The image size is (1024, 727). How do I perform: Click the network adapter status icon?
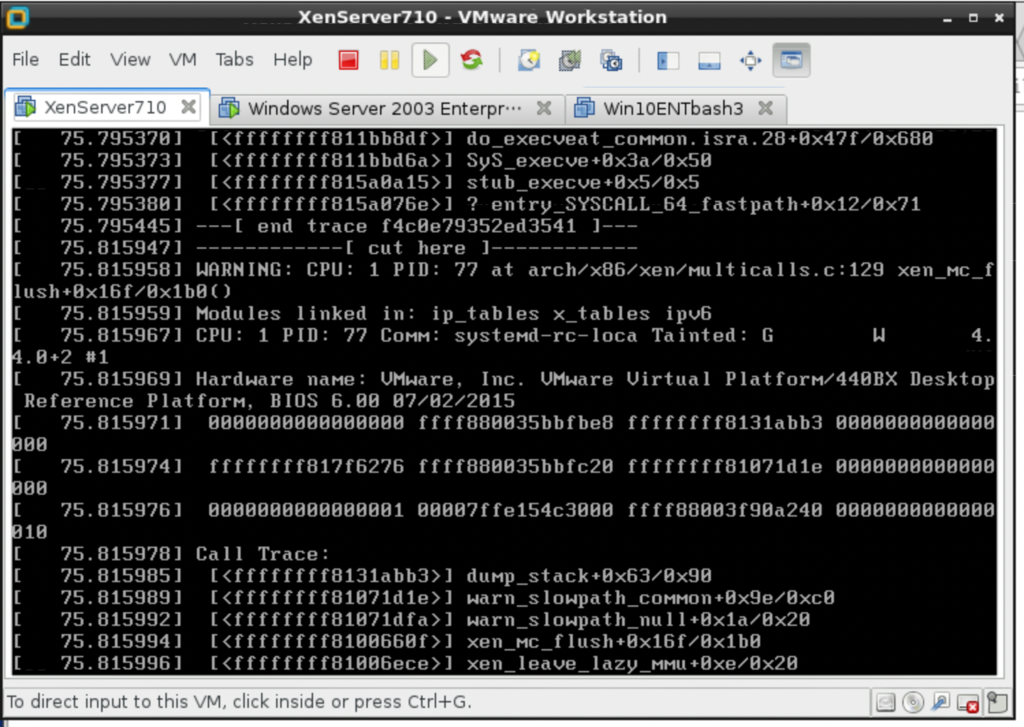(x=940, y=703)
